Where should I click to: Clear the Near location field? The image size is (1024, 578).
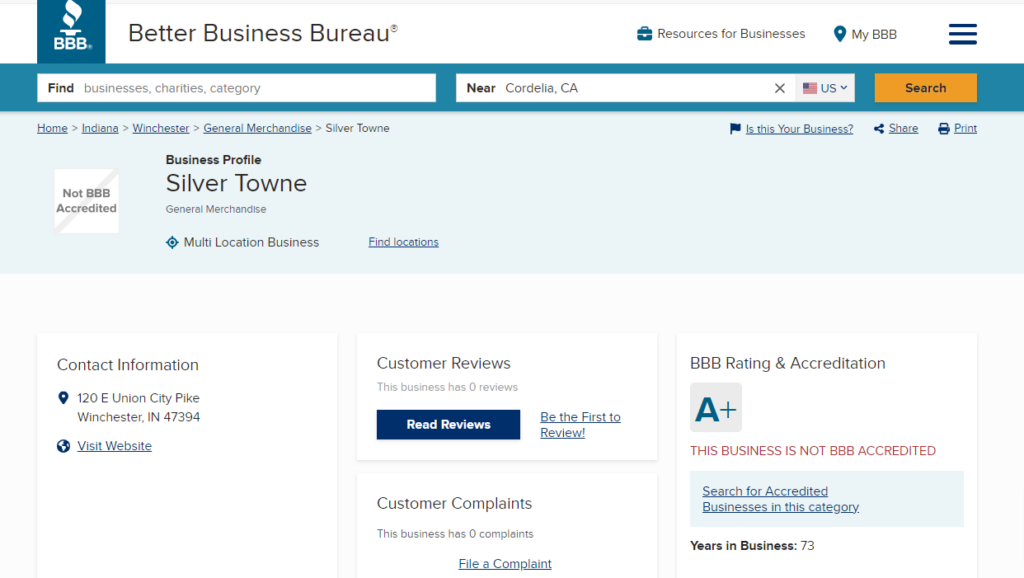[x=780, y=88]
